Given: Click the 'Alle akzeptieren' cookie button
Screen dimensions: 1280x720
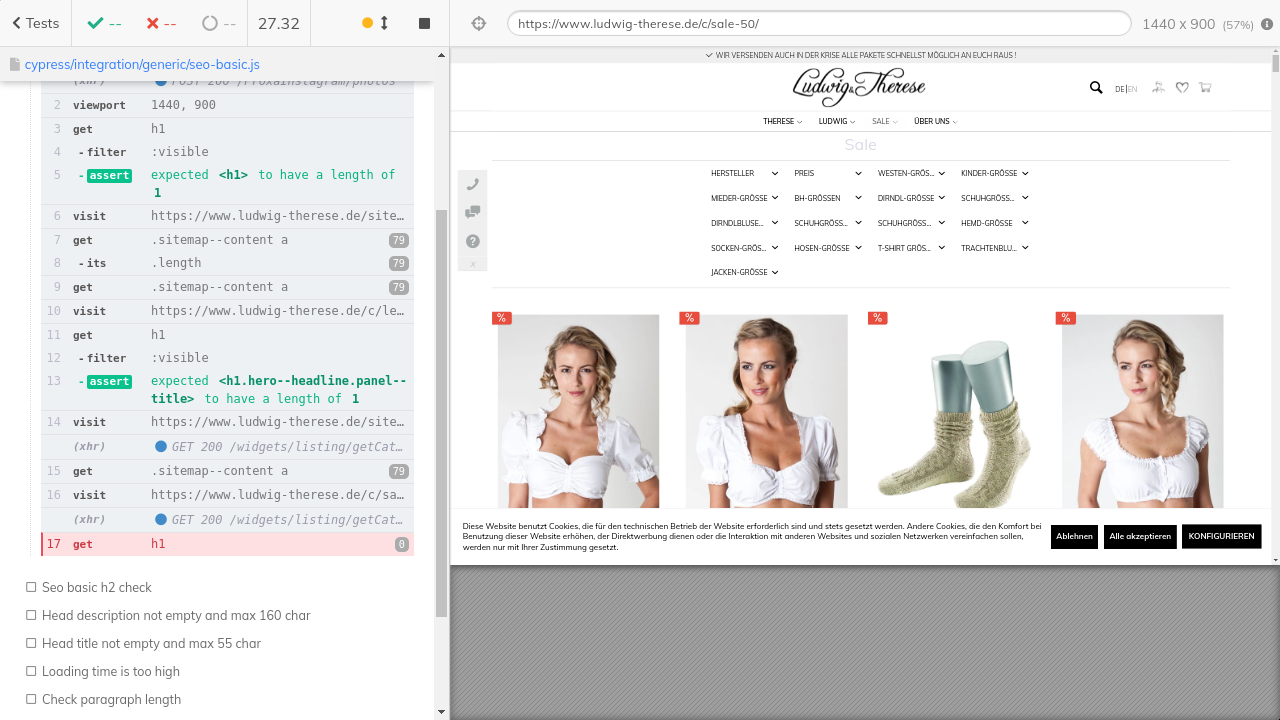Looking at the screenshot, I should coord(1140,536).
